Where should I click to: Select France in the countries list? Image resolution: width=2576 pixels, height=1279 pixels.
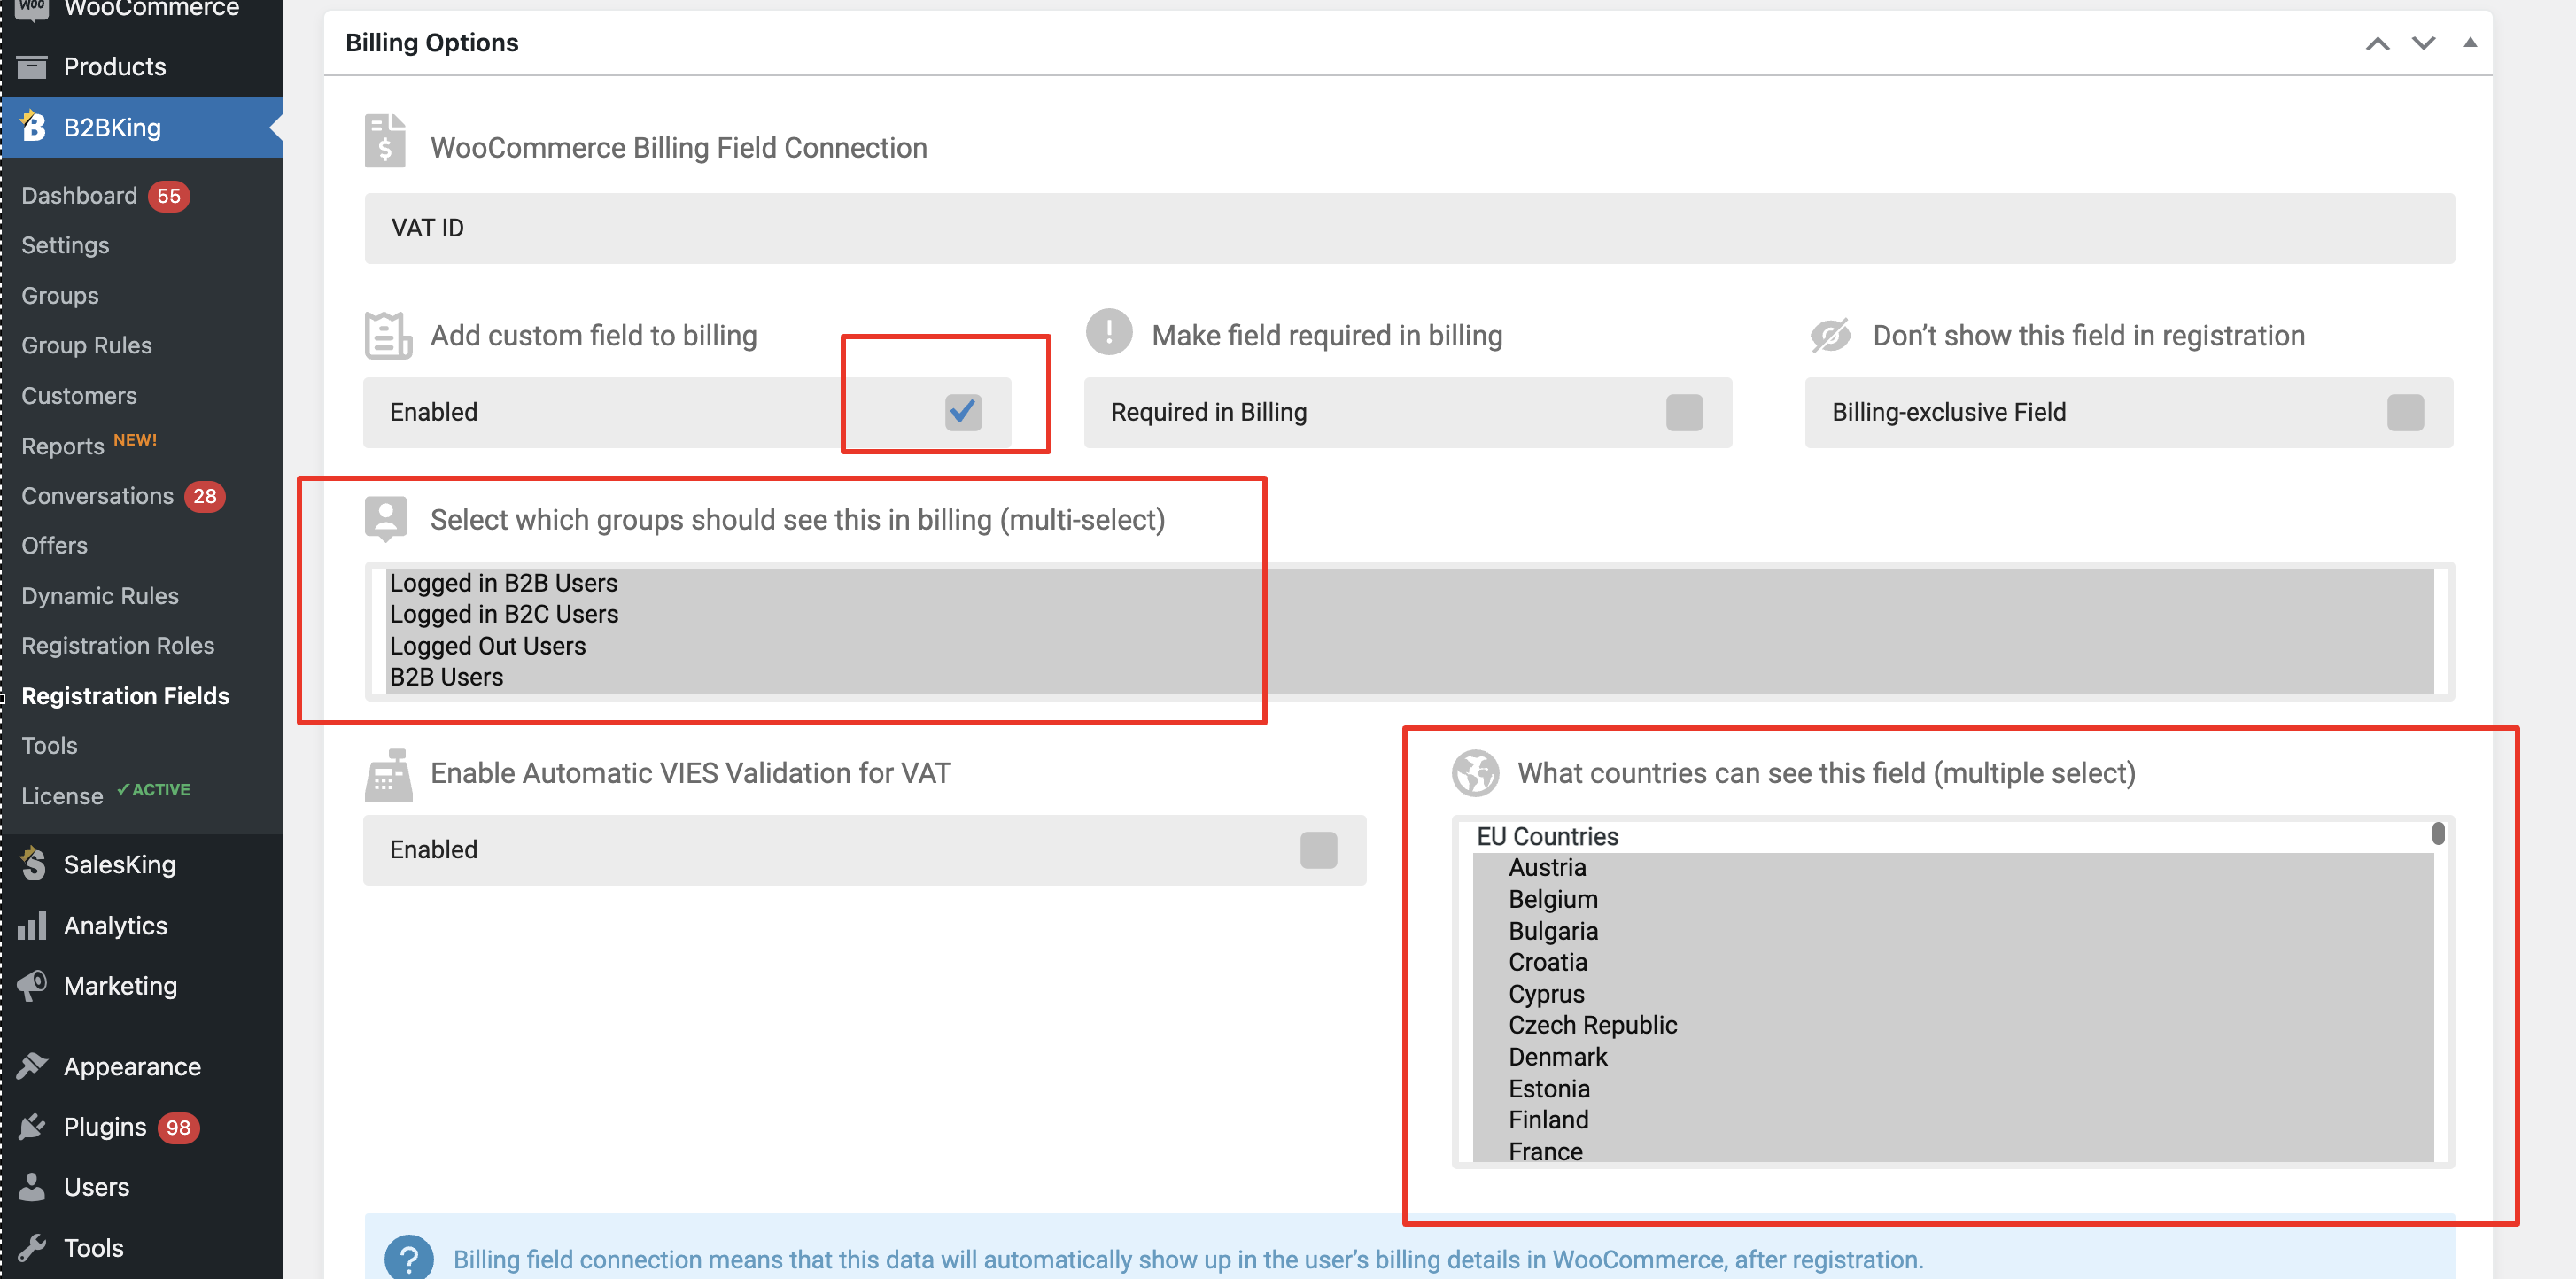pos(1952,1152)
